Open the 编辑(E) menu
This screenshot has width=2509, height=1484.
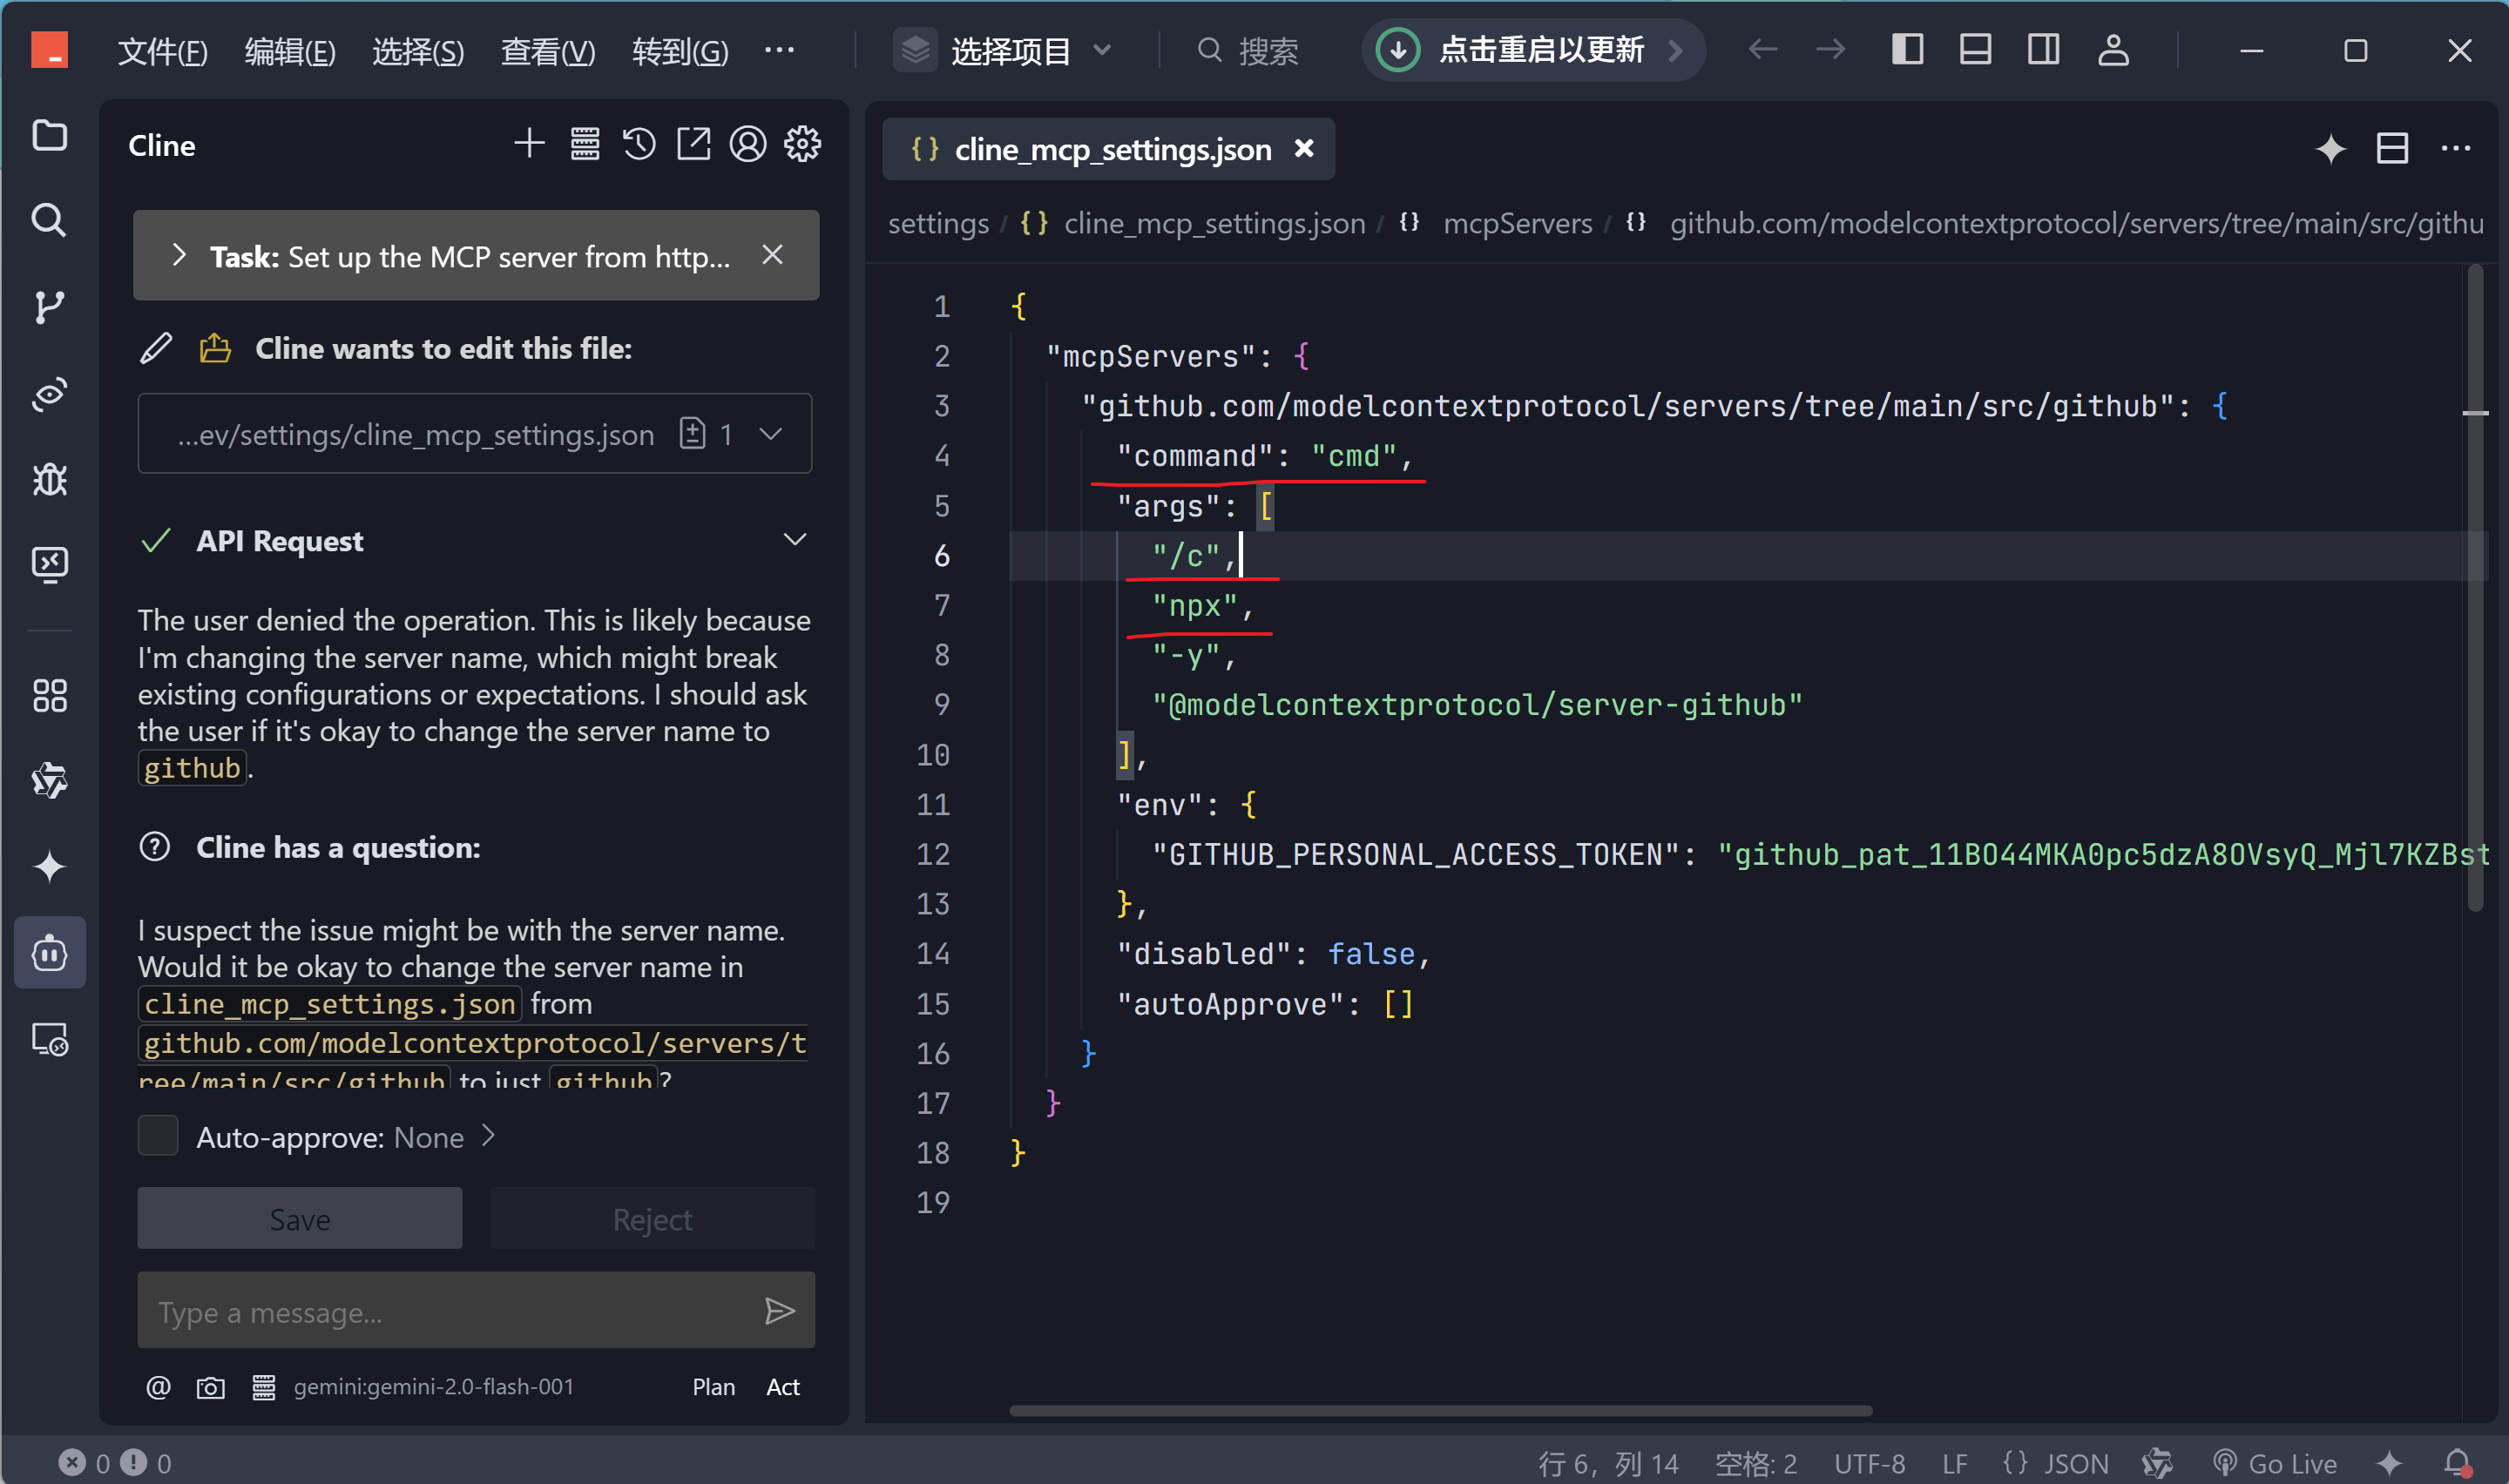[x=290, y=50]
